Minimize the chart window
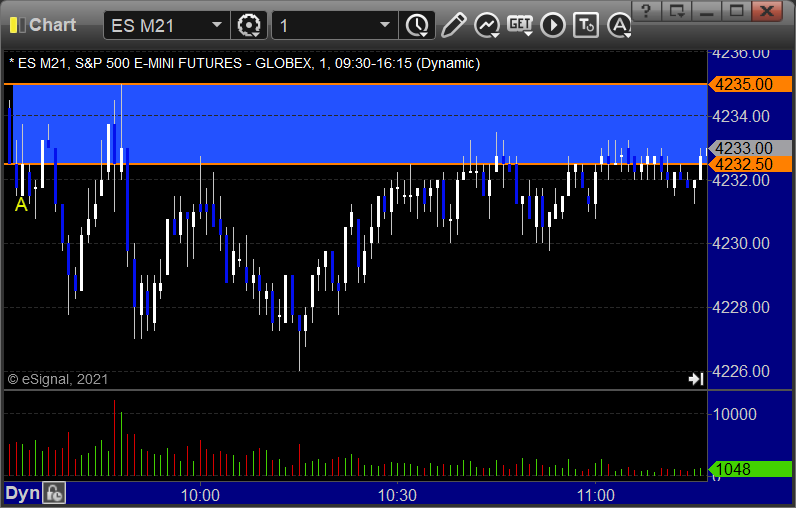The image size is (796, 508). point(706,11)
